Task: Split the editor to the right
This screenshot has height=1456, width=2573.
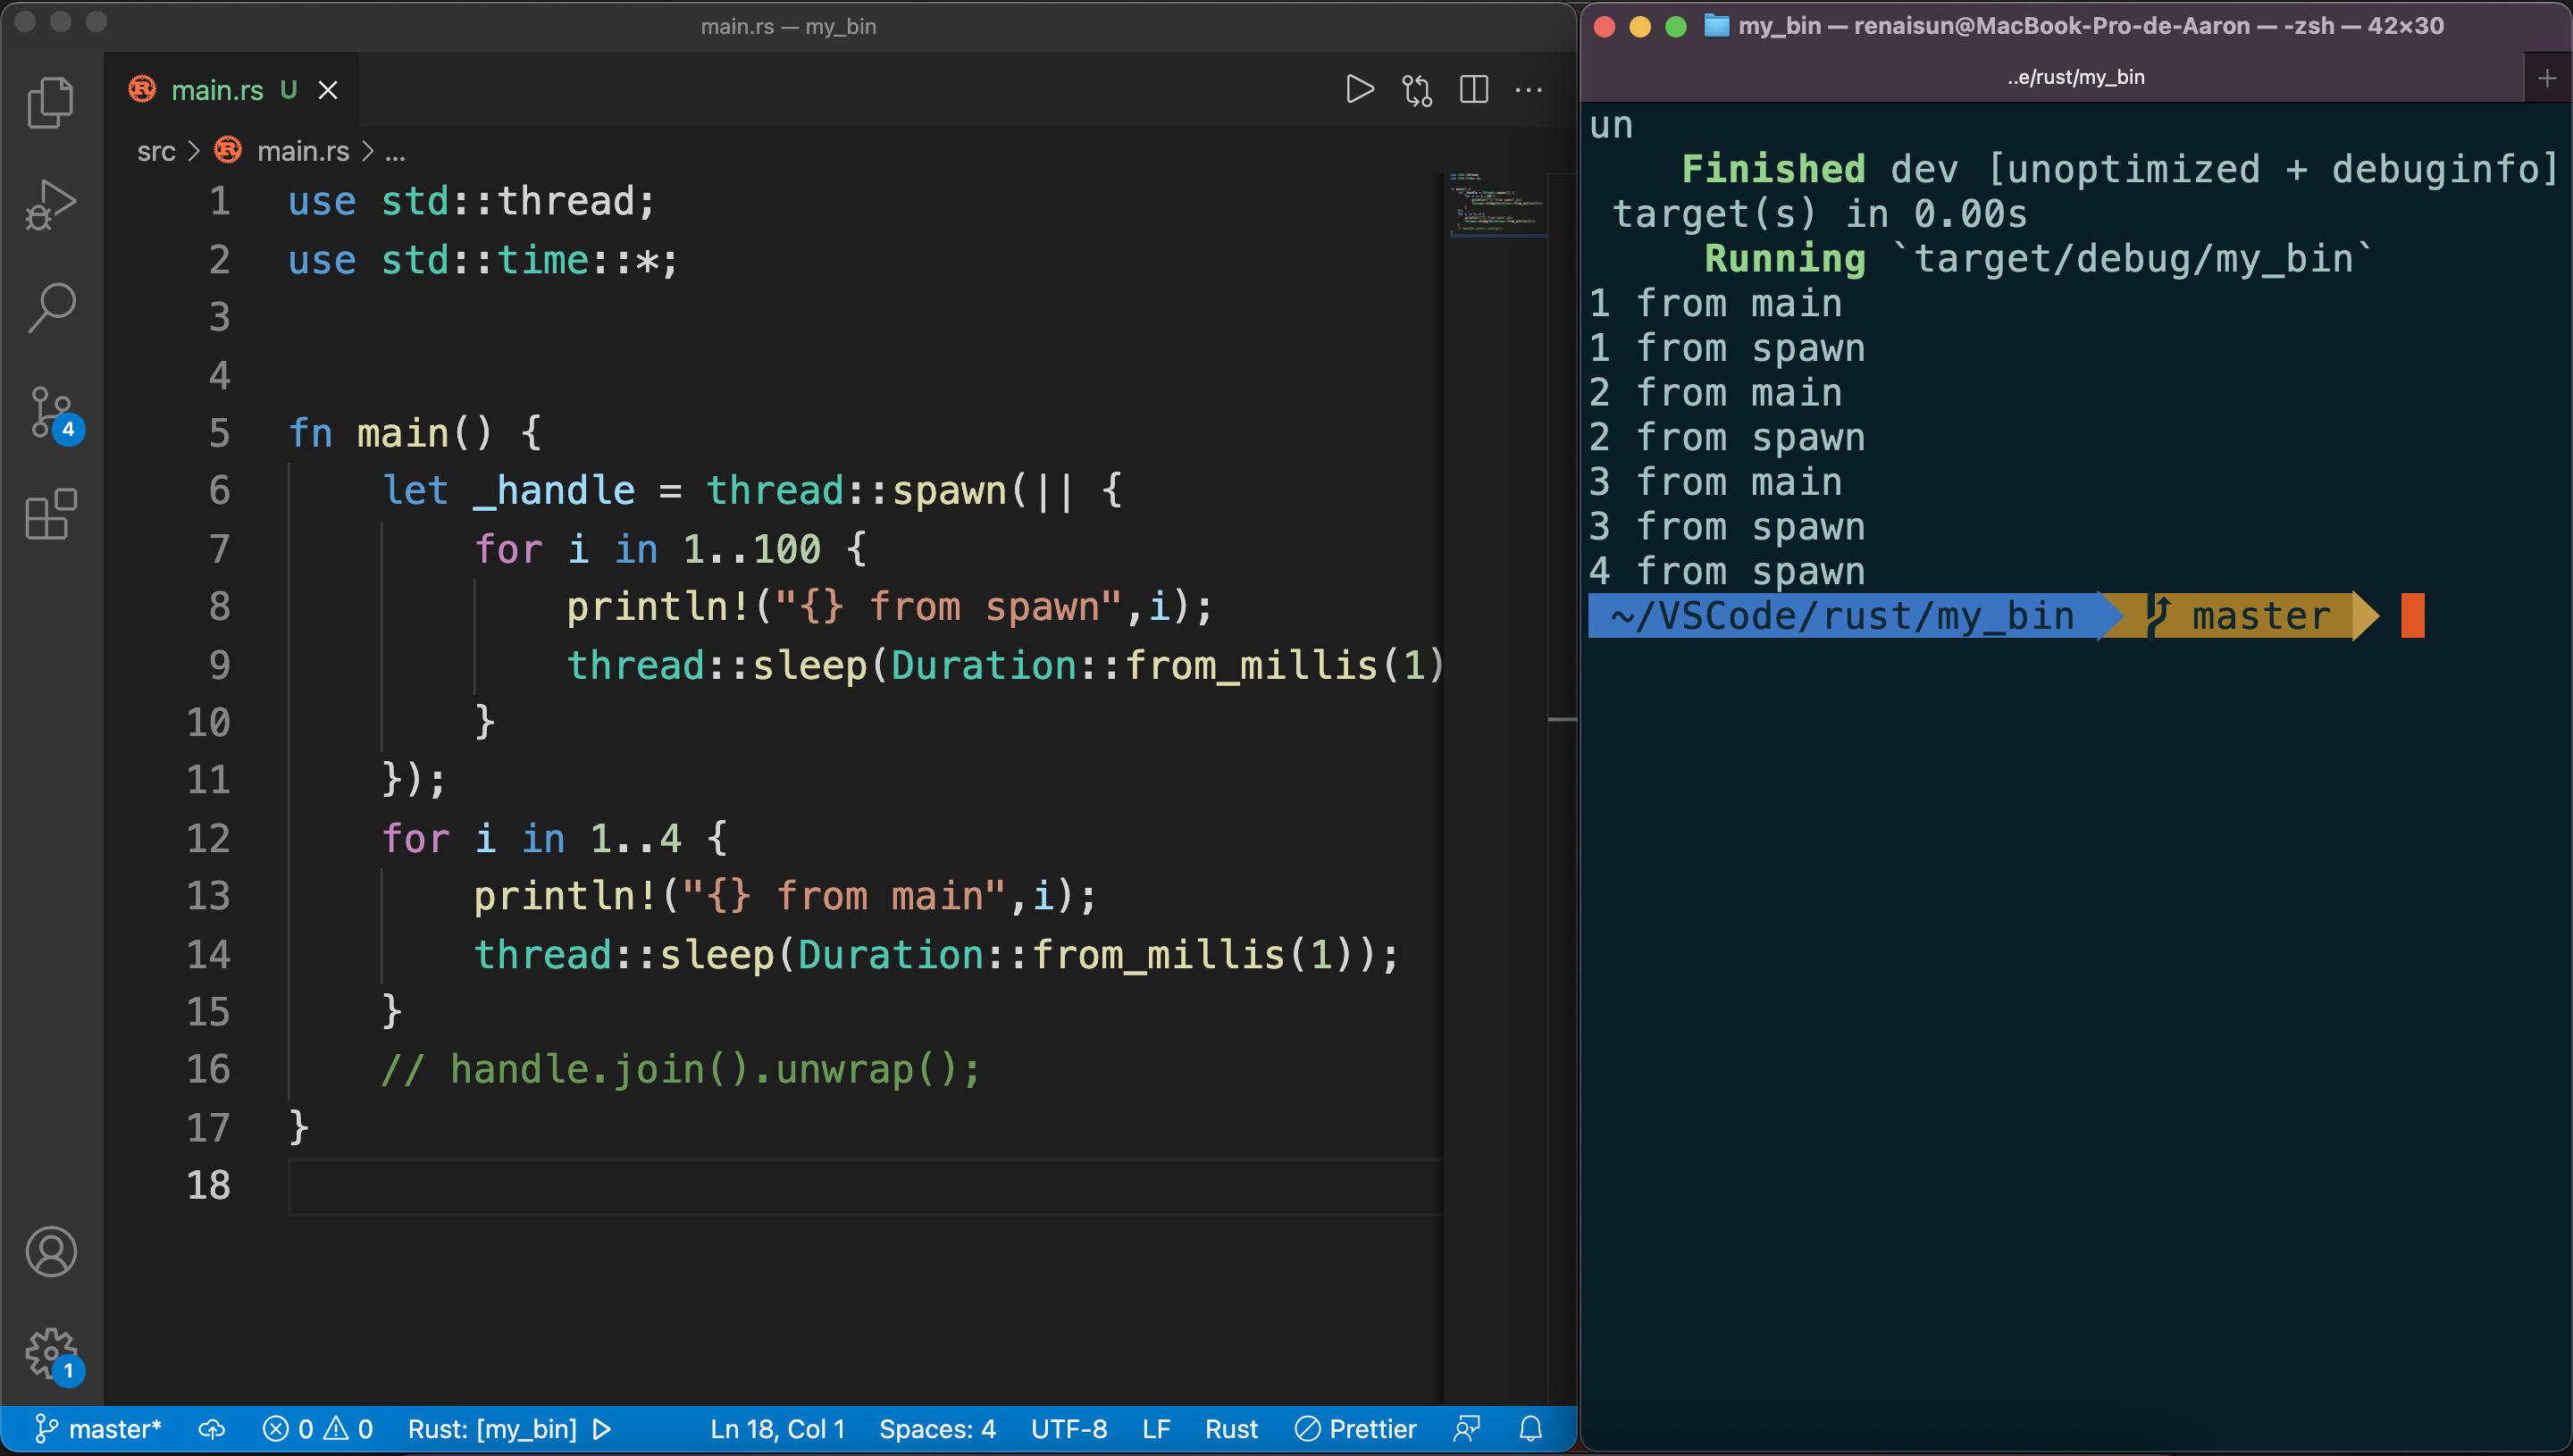Action: click(1473, 90)
